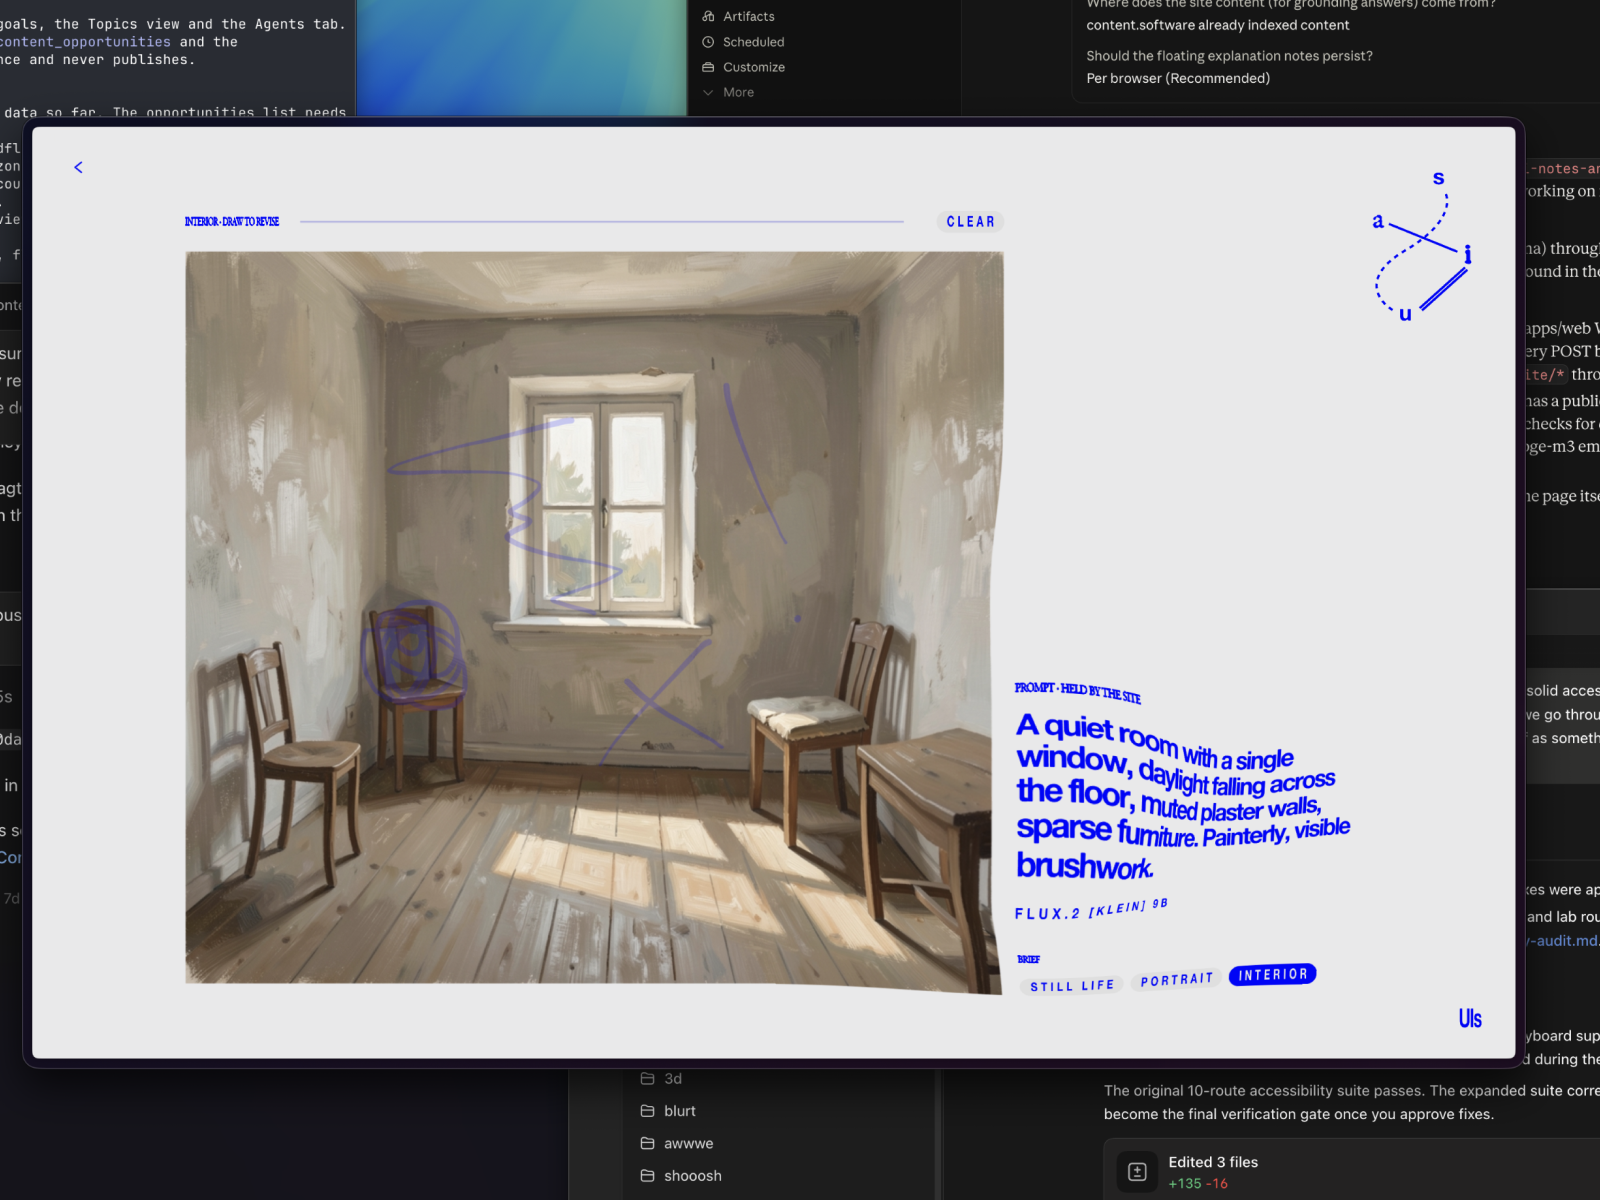The width and height of the screenshot is (1600, 1200).
Task: Click 'PROMPT · HELD BY THE SITE' label
Action: click(x=1077, y=691)
